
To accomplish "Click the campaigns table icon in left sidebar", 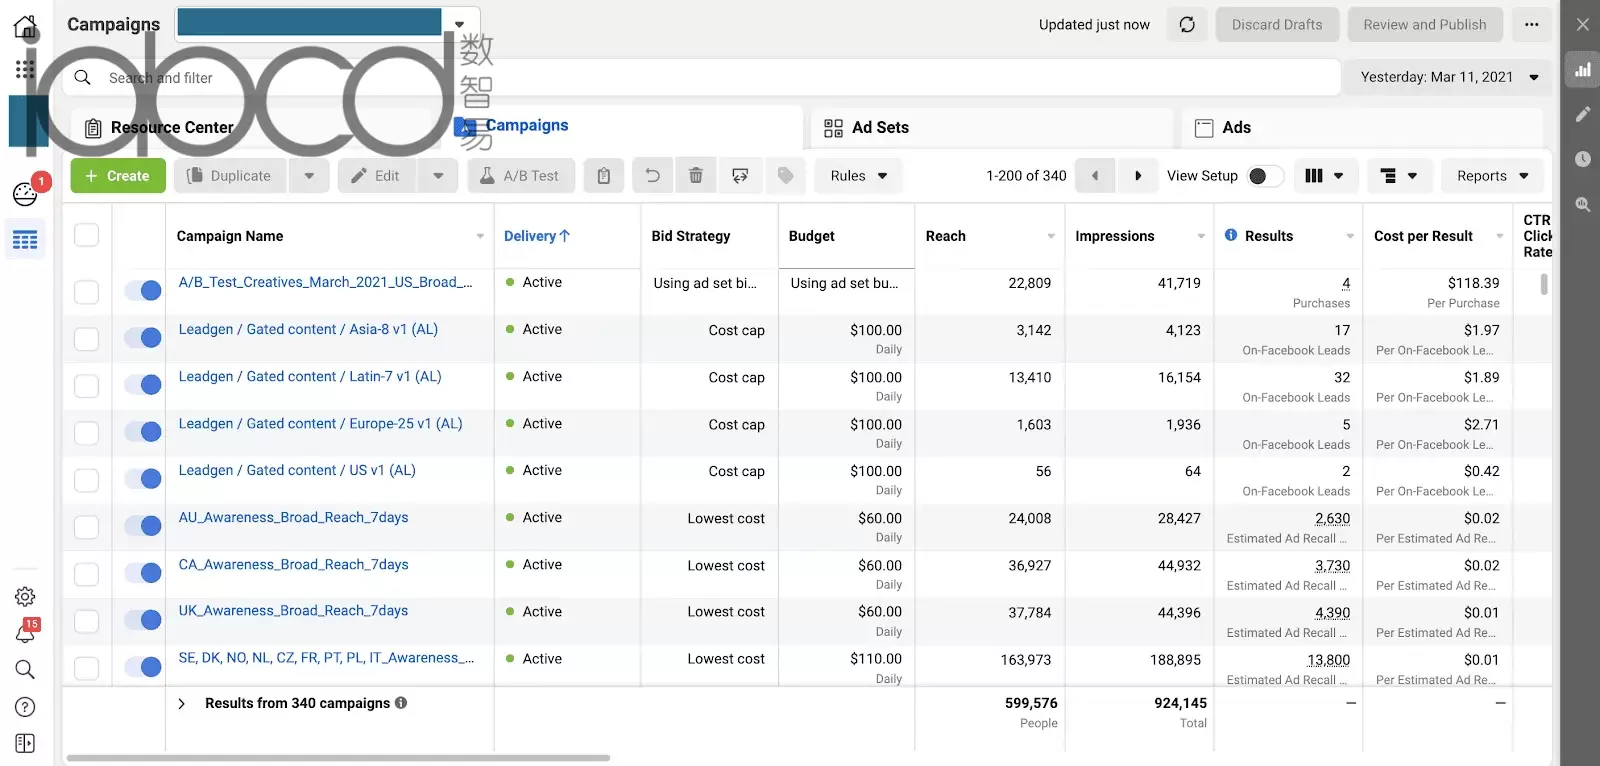I will coord(25,240).
